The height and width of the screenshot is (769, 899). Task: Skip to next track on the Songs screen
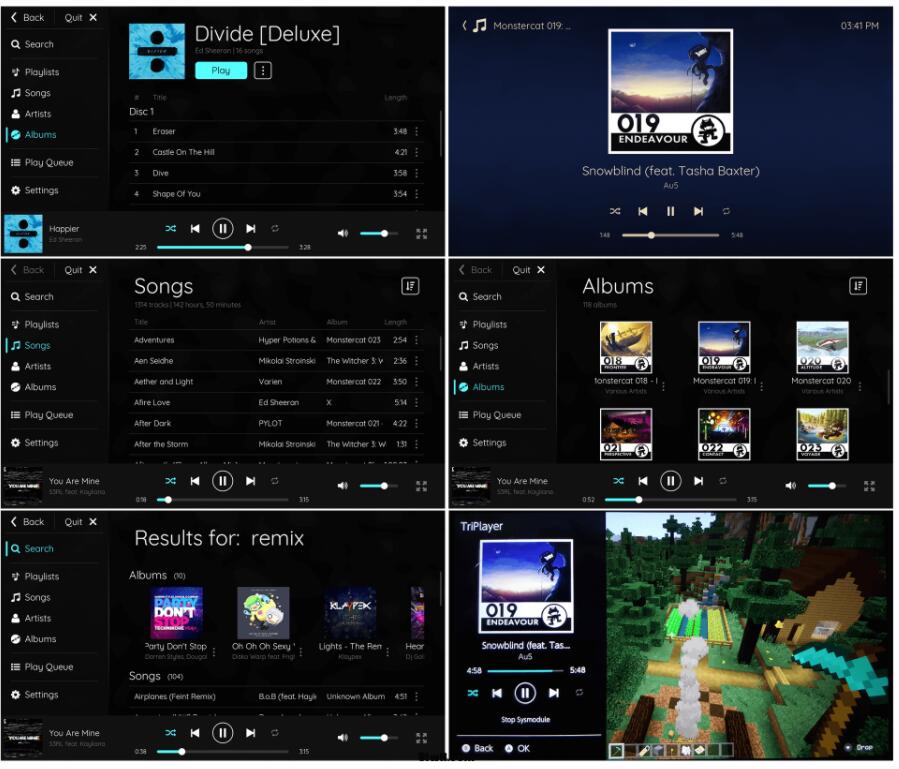click(251, 481)
